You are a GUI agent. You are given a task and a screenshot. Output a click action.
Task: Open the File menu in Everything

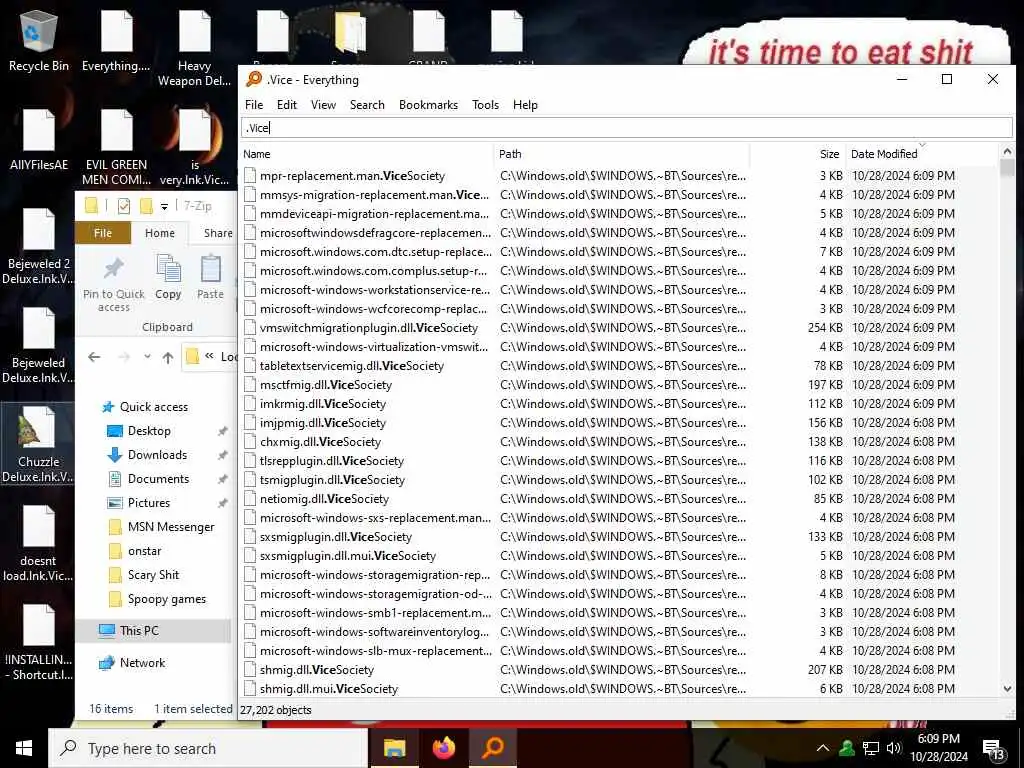[254, 104]
